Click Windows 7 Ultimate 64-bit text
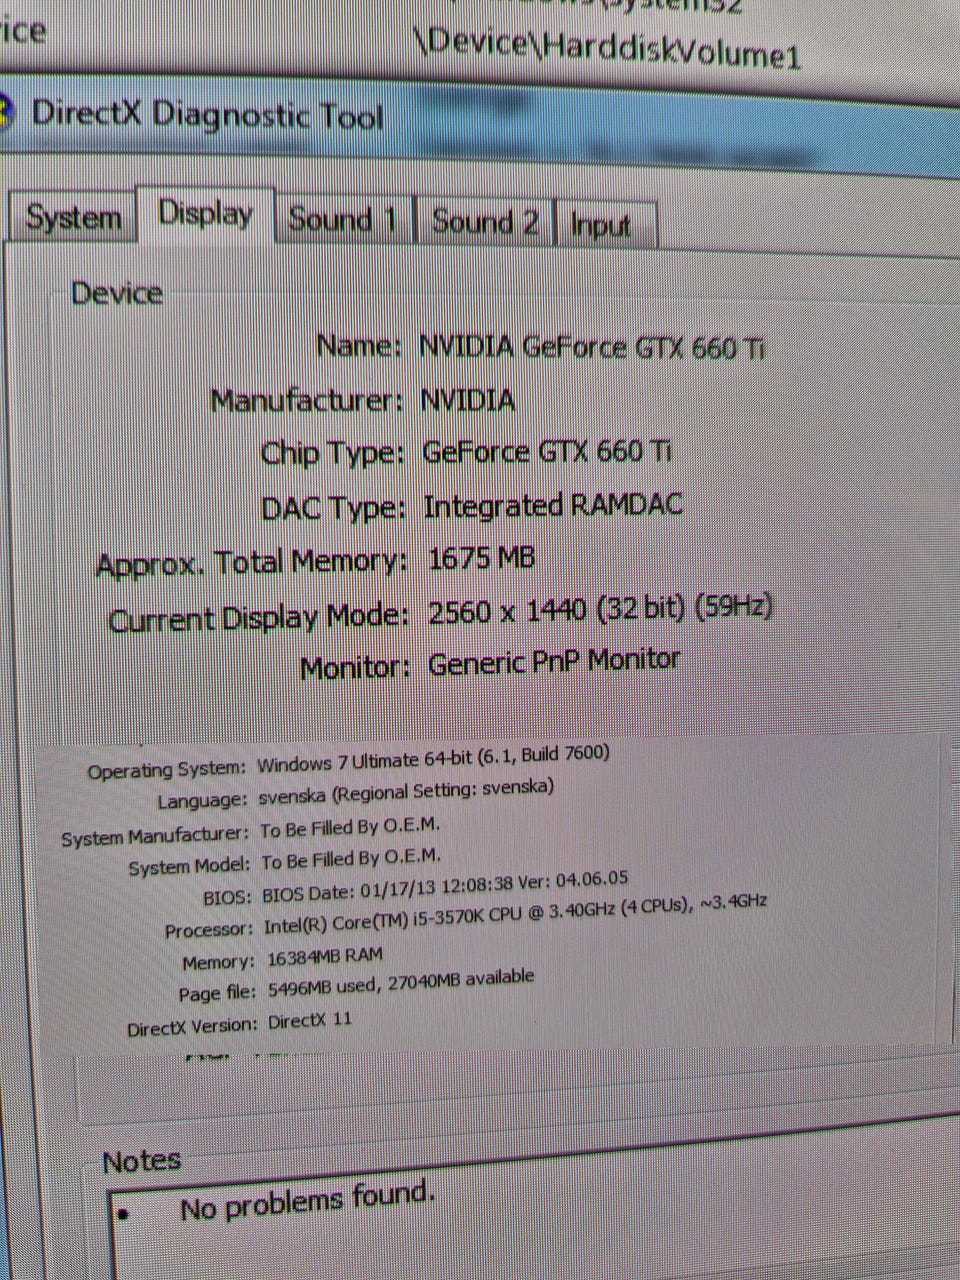Viewport: 960px width, 1280px height. click(433, 759)
